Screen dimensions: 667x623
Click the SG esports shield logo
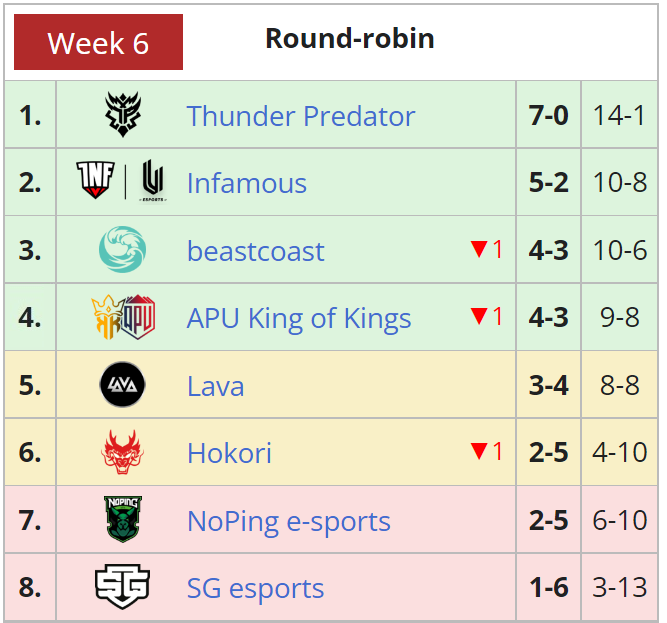click(x=123, y=586)
